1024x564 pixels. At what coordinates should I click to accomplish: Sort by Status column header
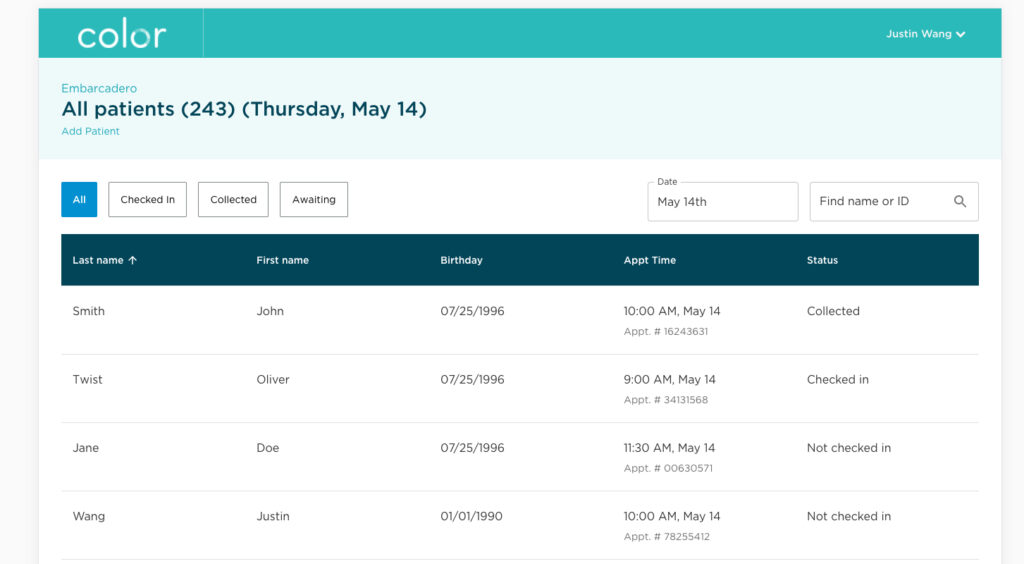(822, 260)
